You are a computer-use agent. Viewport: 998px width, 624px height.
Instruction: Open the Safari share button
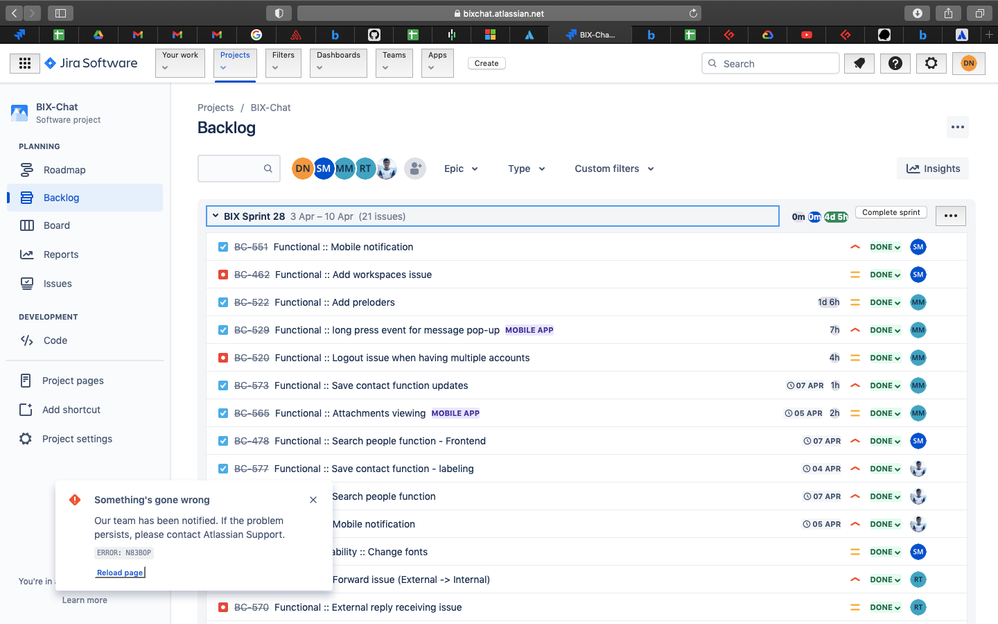948,13
